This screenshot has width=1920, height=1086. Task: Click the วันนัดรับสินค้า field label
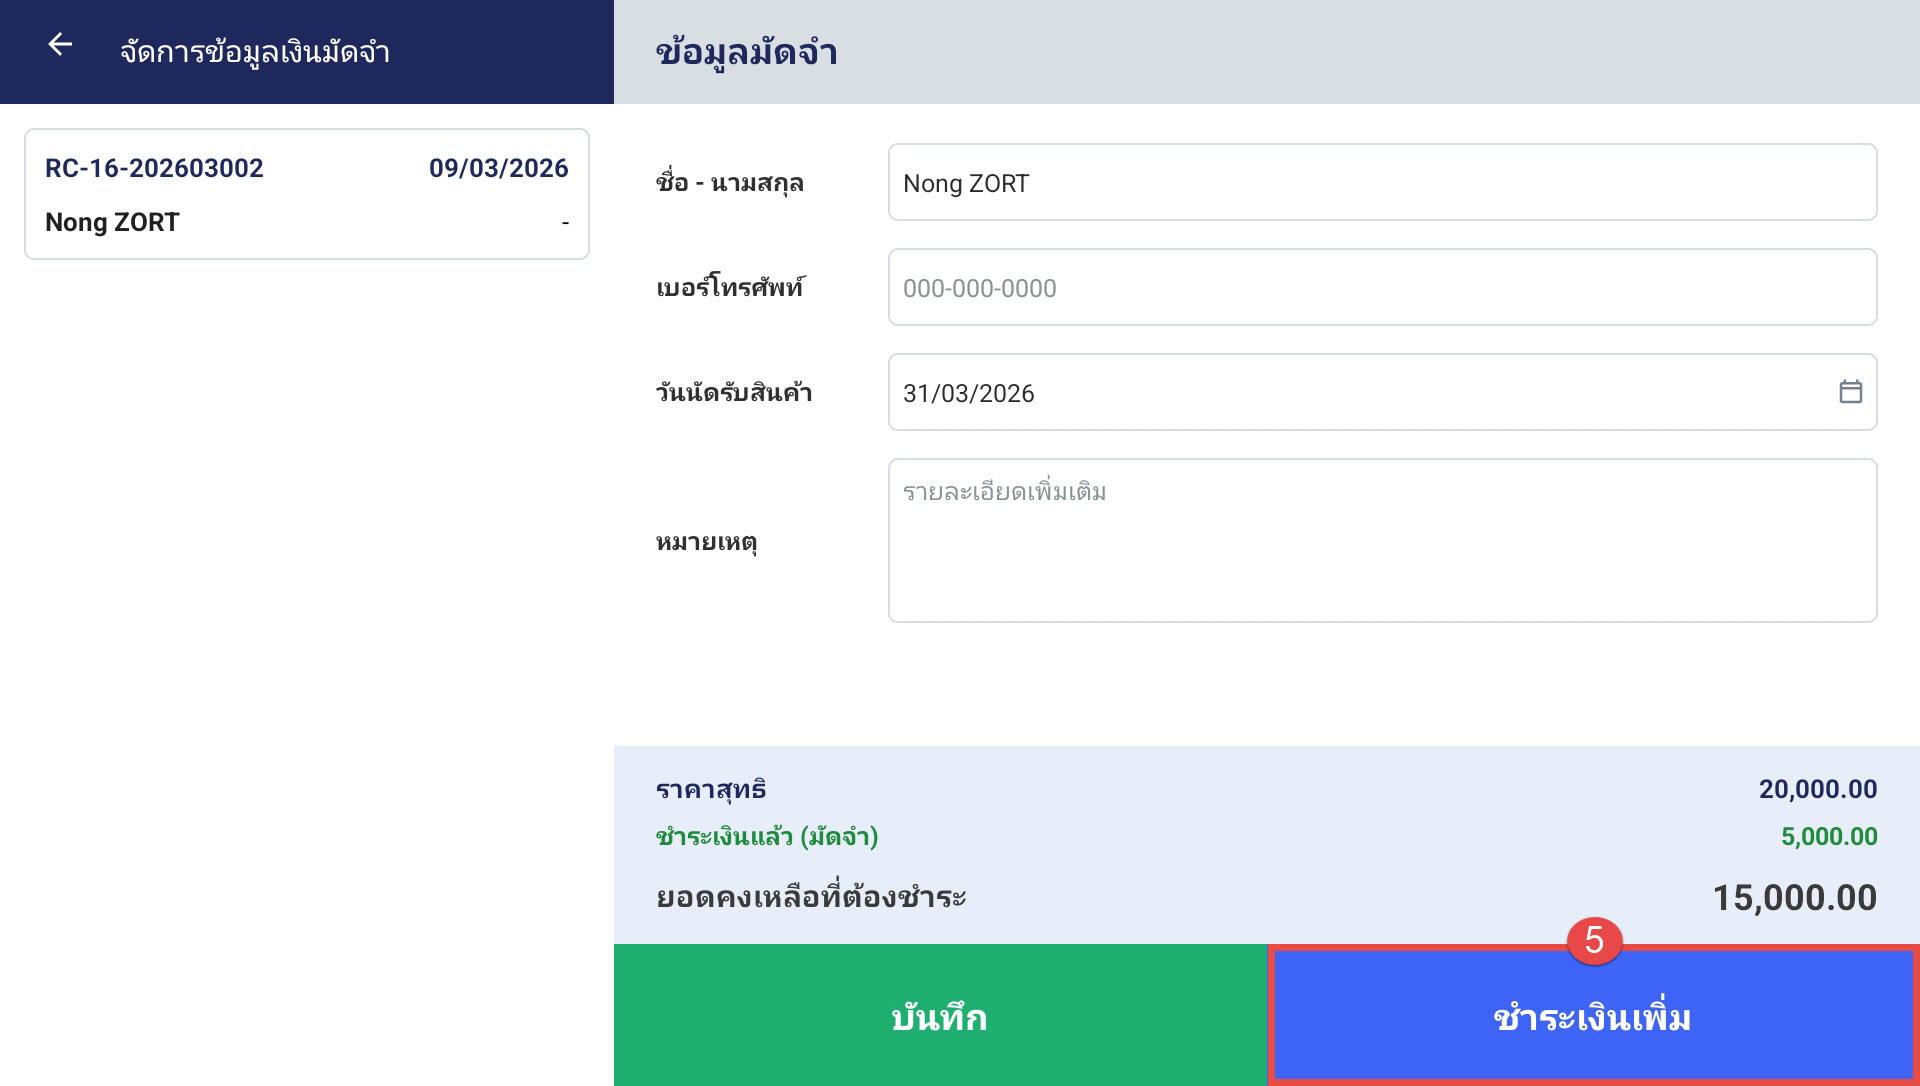click(734, 393)
